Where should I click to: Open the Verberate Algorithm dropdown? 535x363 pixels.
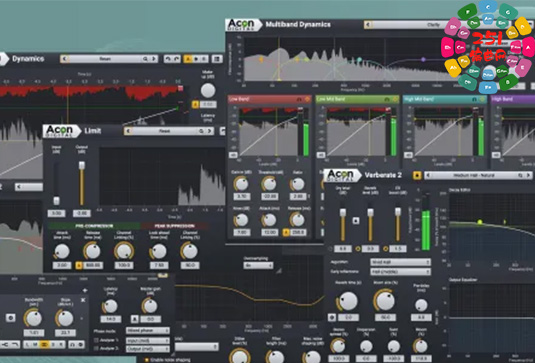point(400,262)
